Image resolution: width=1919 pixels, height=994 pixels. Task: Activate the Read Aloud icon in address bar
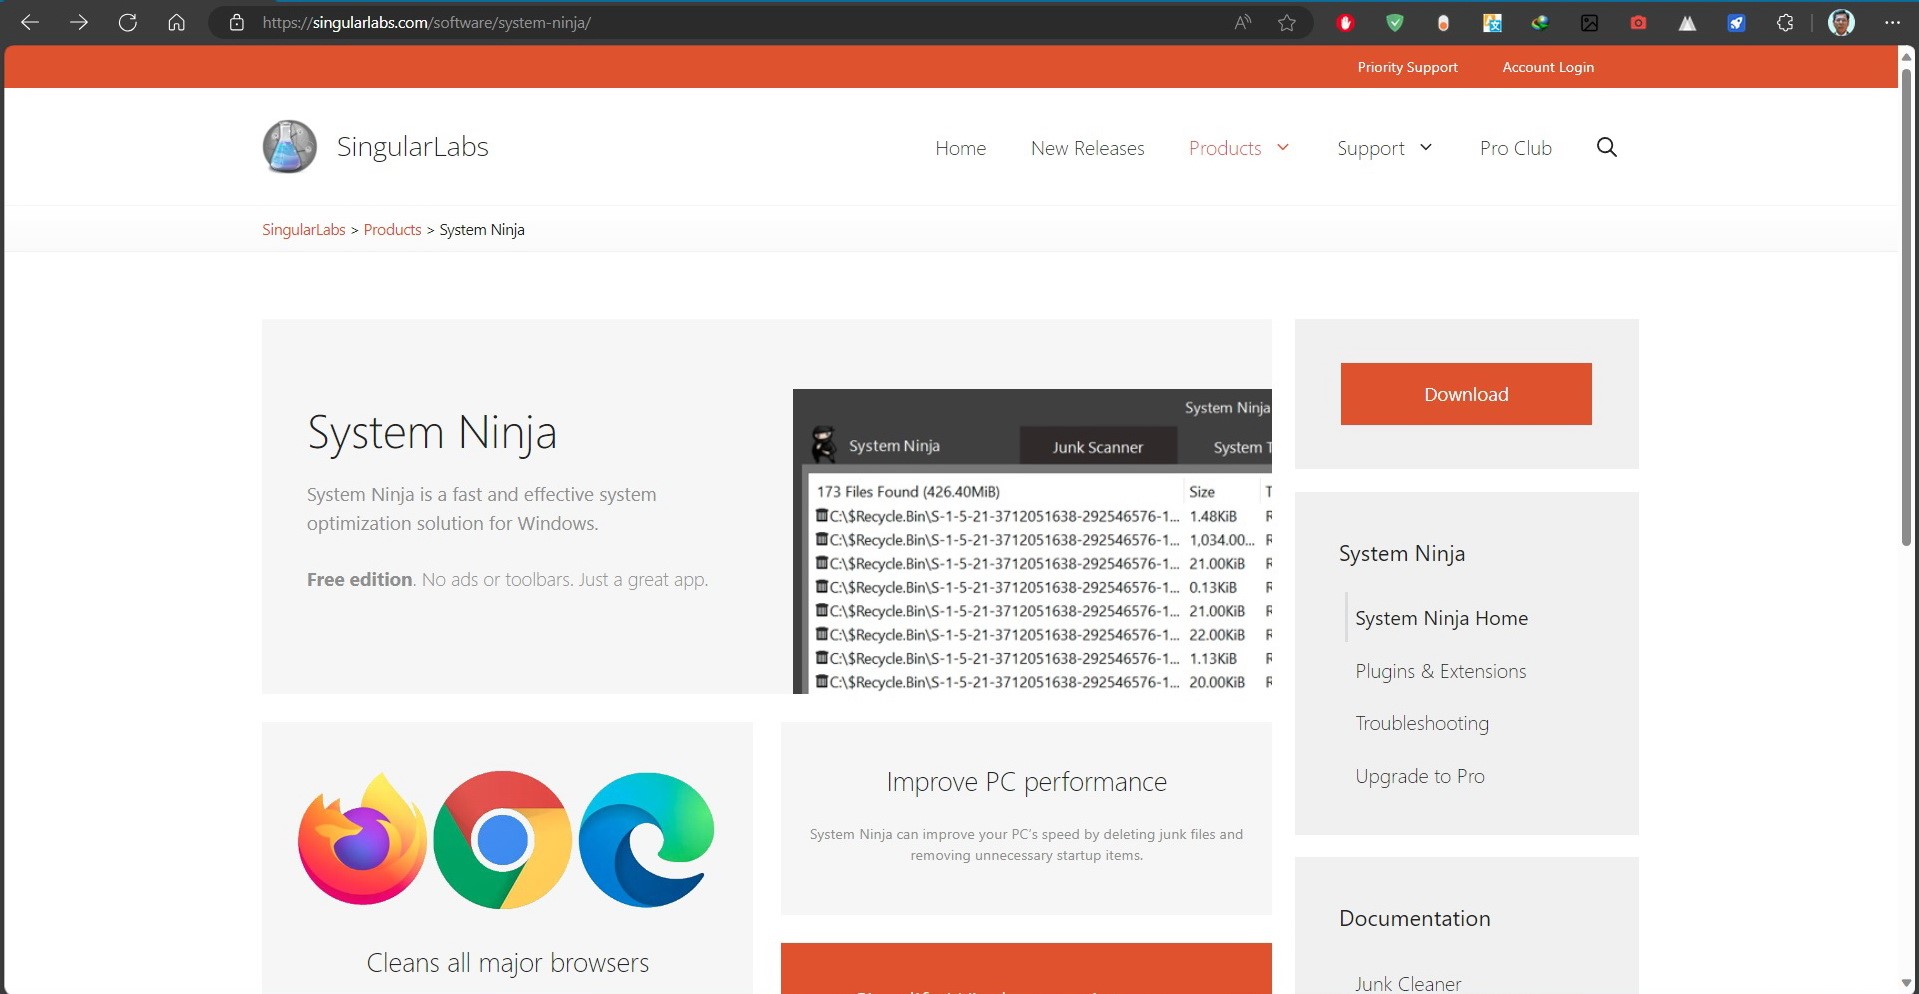[x=1243, y=22]
